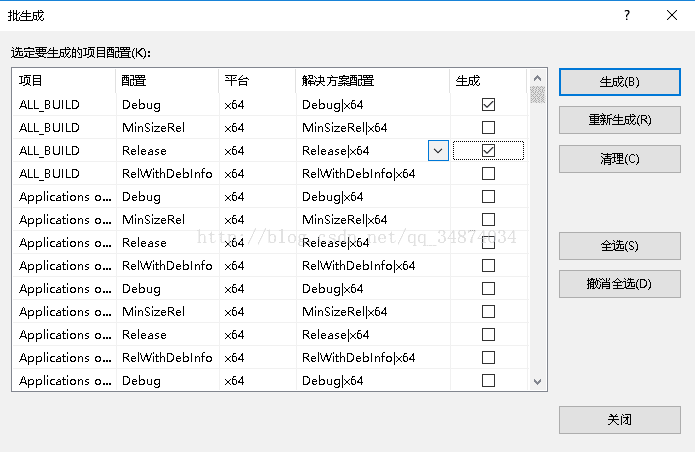Enable build for ALL_BUILD RelWithDebInfo
Screen dimensions: 695x452
click(x=488, y=174)
